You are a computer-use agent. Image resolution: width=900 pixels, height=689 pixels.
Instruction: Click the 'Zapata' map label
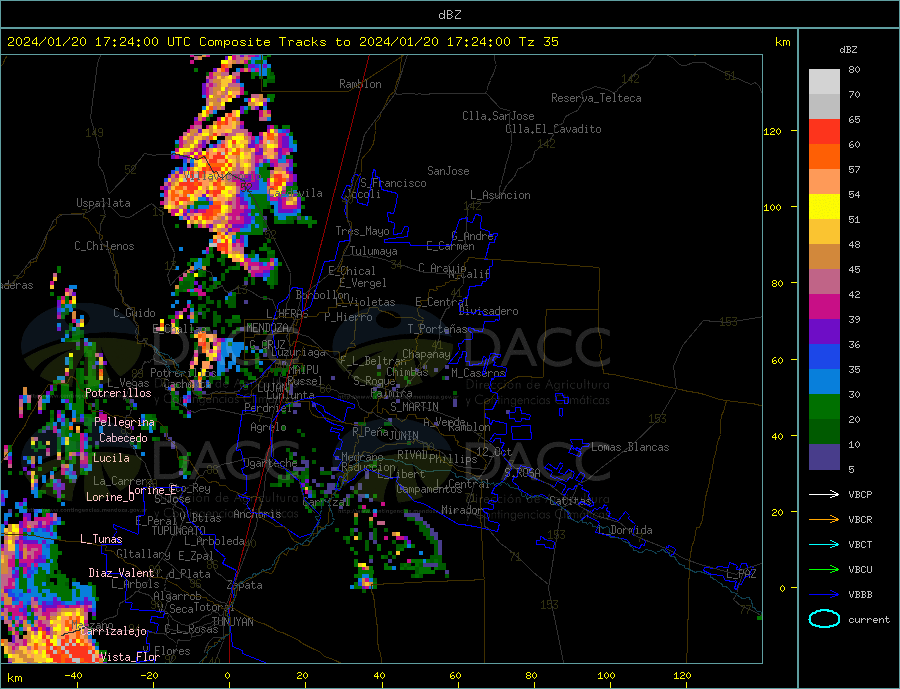coord(244,585)
